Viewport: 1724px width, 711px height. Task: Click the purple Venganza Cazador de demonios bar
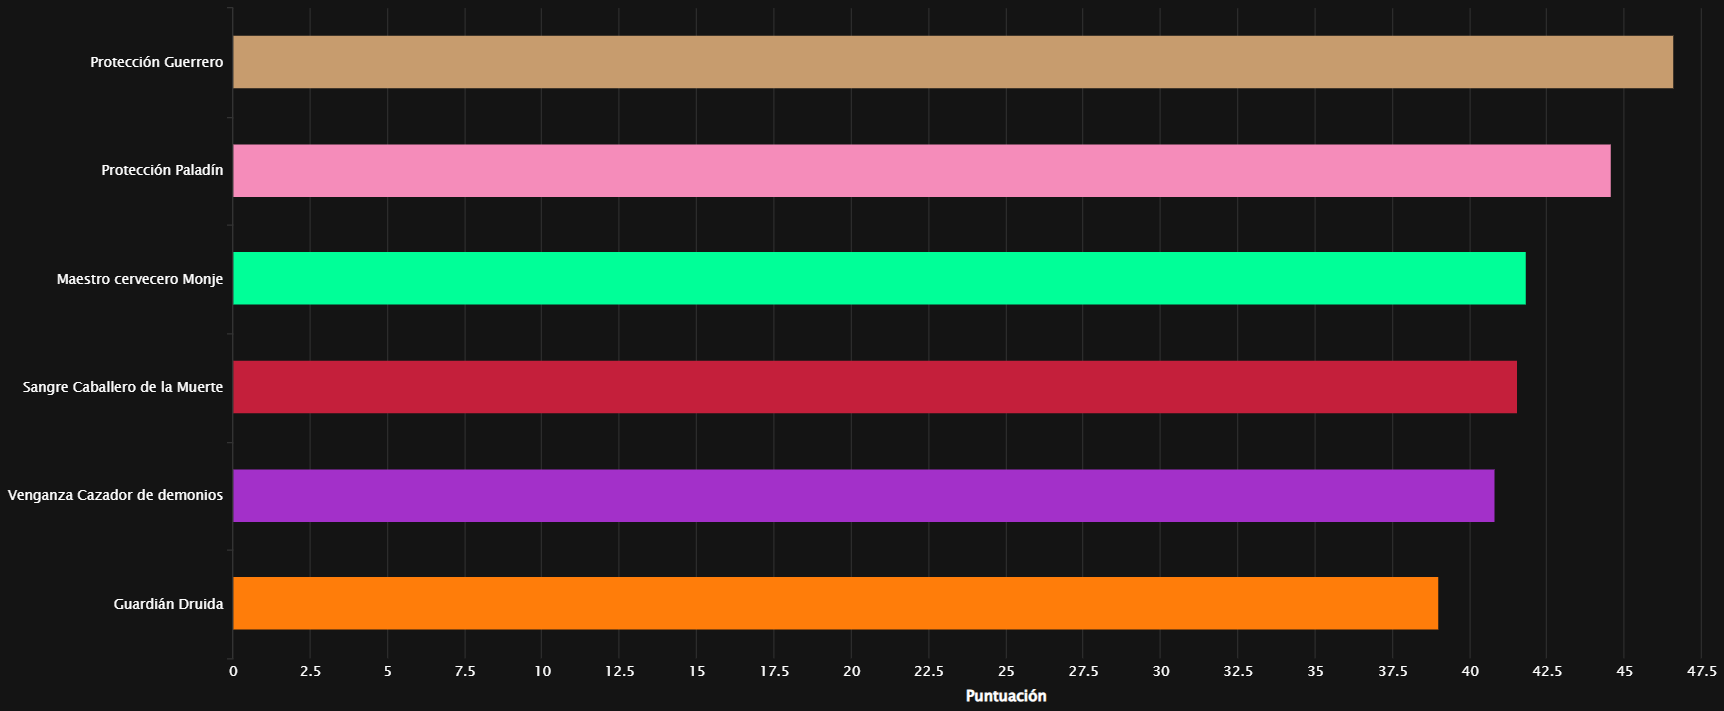864,495
